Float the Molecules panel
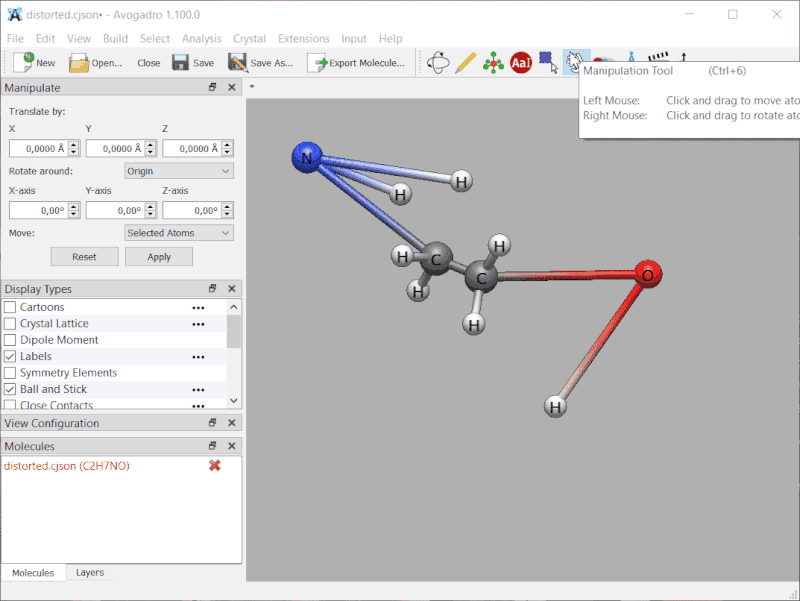Screen dimensions: 800x601 pos(213,446)
